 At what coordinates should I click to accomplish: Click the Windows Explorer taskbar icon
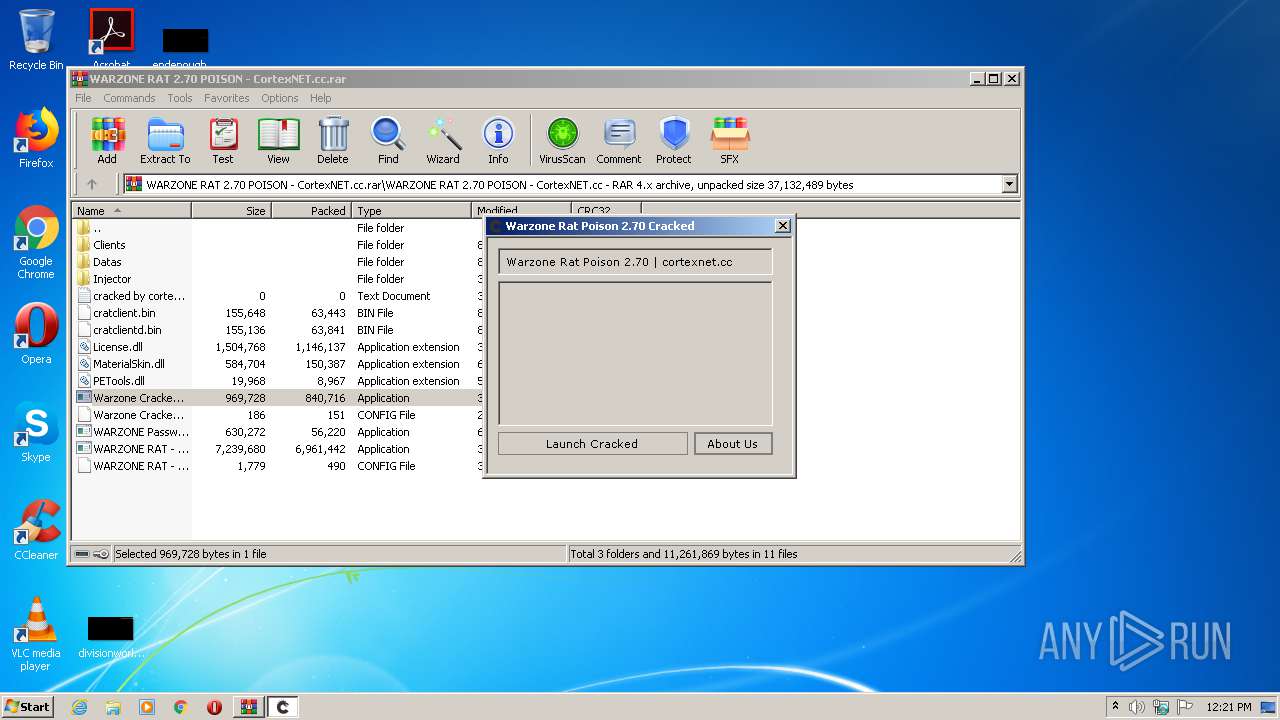point(113,707)
